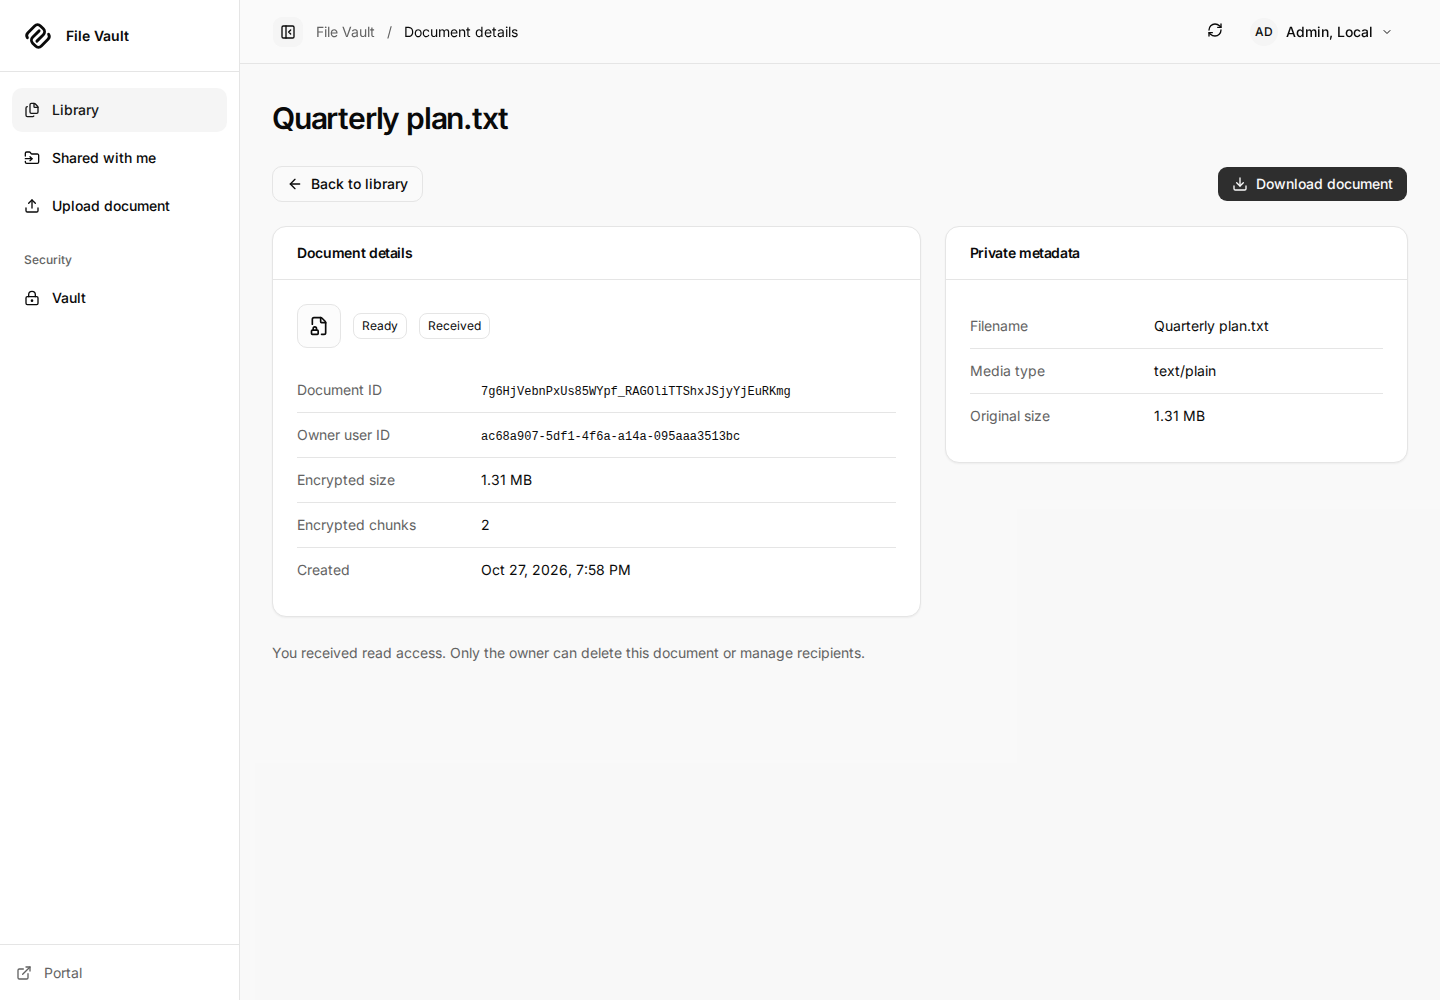Select the Document ID value string
1440x1000 pixels.
636,391
